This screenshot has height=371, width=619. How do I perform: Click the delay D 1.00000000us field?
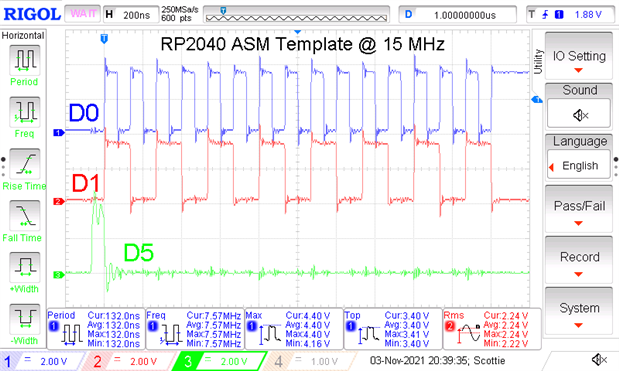(458, 15)
